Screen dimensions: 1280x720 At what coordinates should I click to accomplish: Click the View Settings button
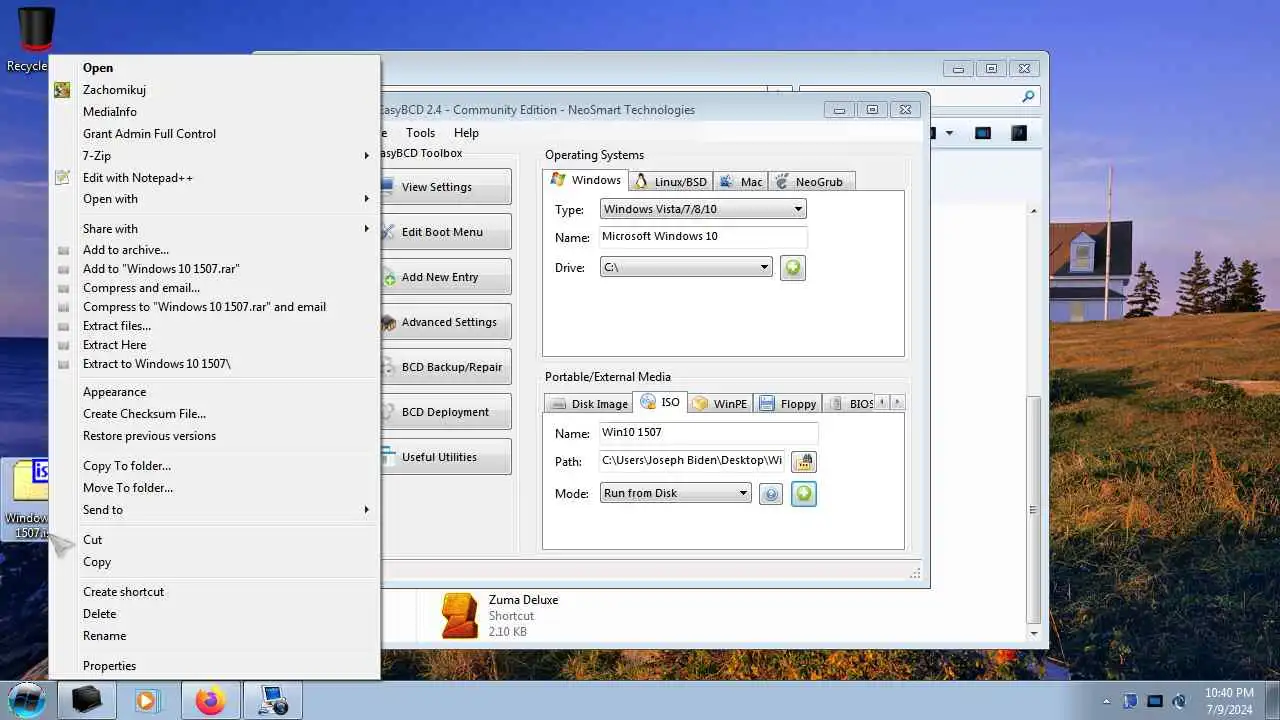coord(446,187)
